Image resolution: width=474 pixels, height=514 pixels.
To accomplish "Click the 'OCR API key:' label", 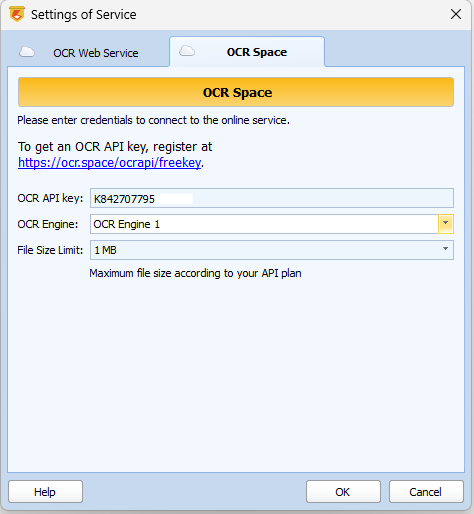I will pyautogui.click(x=50, y=198).
